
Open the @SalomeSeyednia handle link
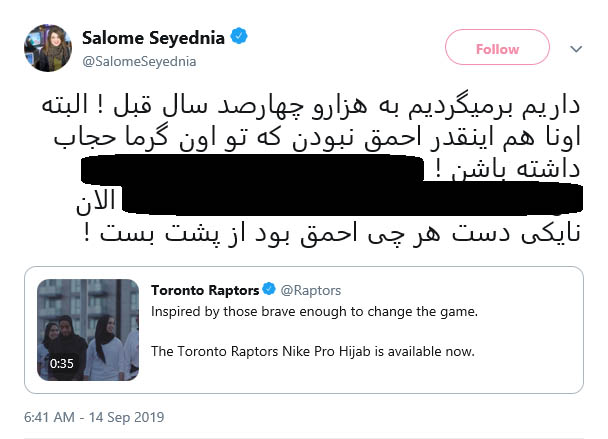(x=135, y=60)
